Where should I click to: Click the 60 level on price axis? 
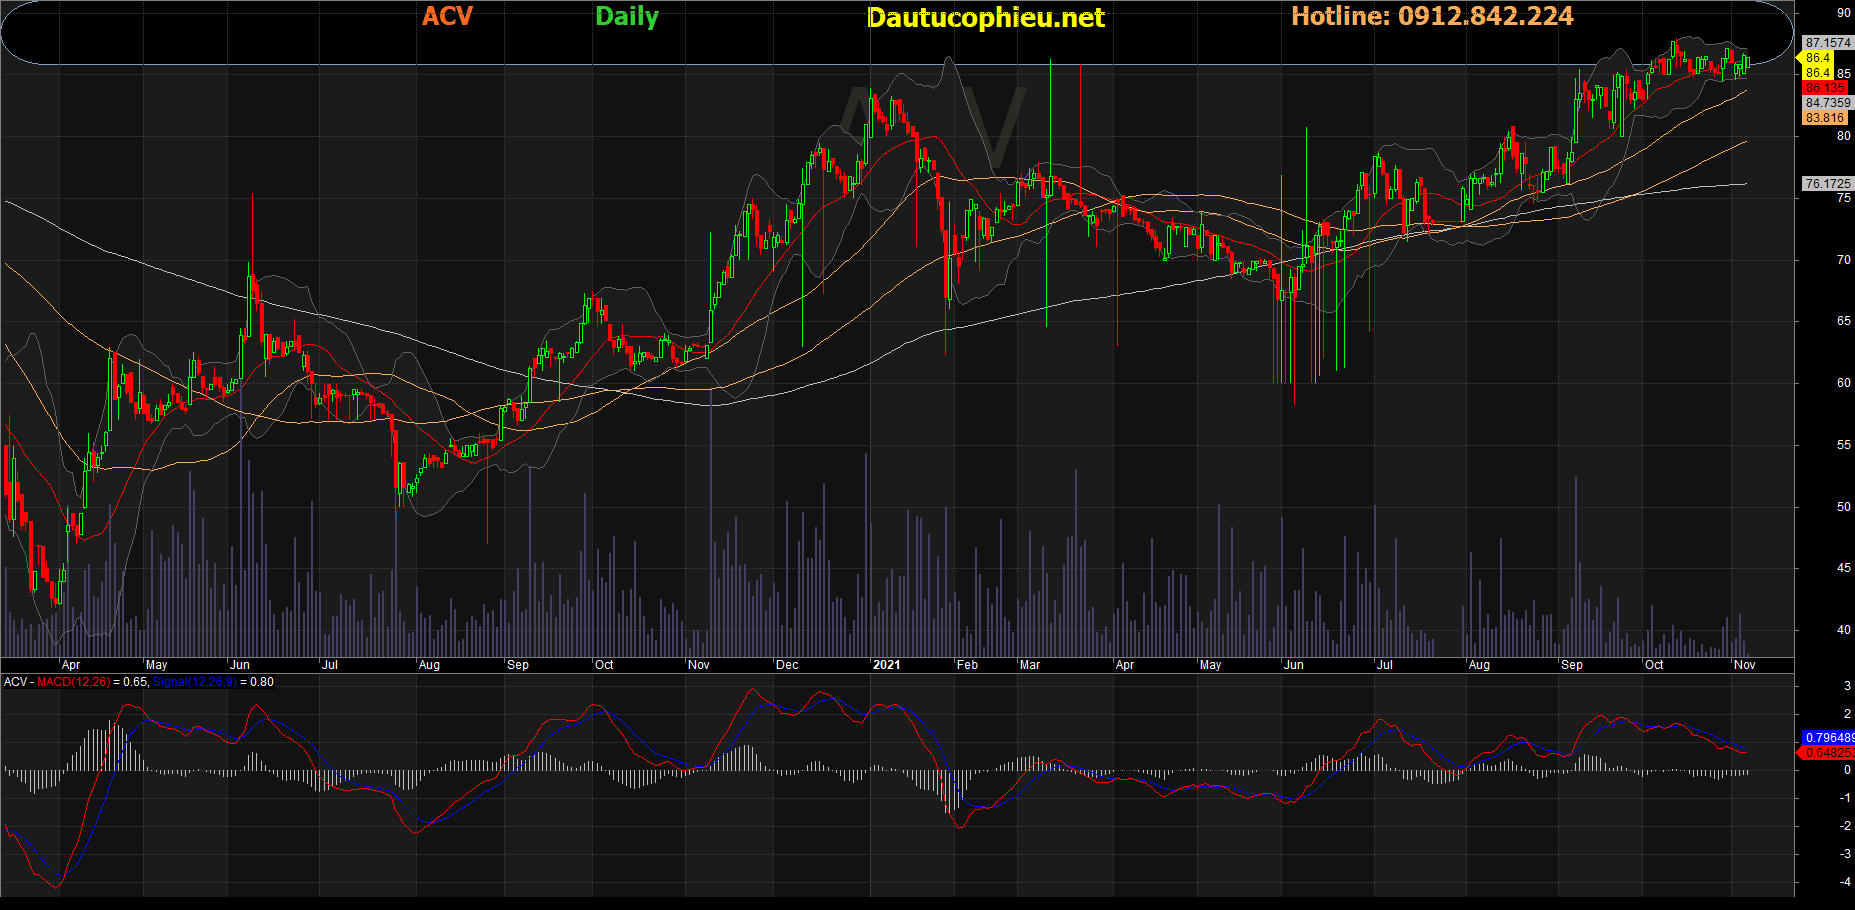(x=1843, y=383)
